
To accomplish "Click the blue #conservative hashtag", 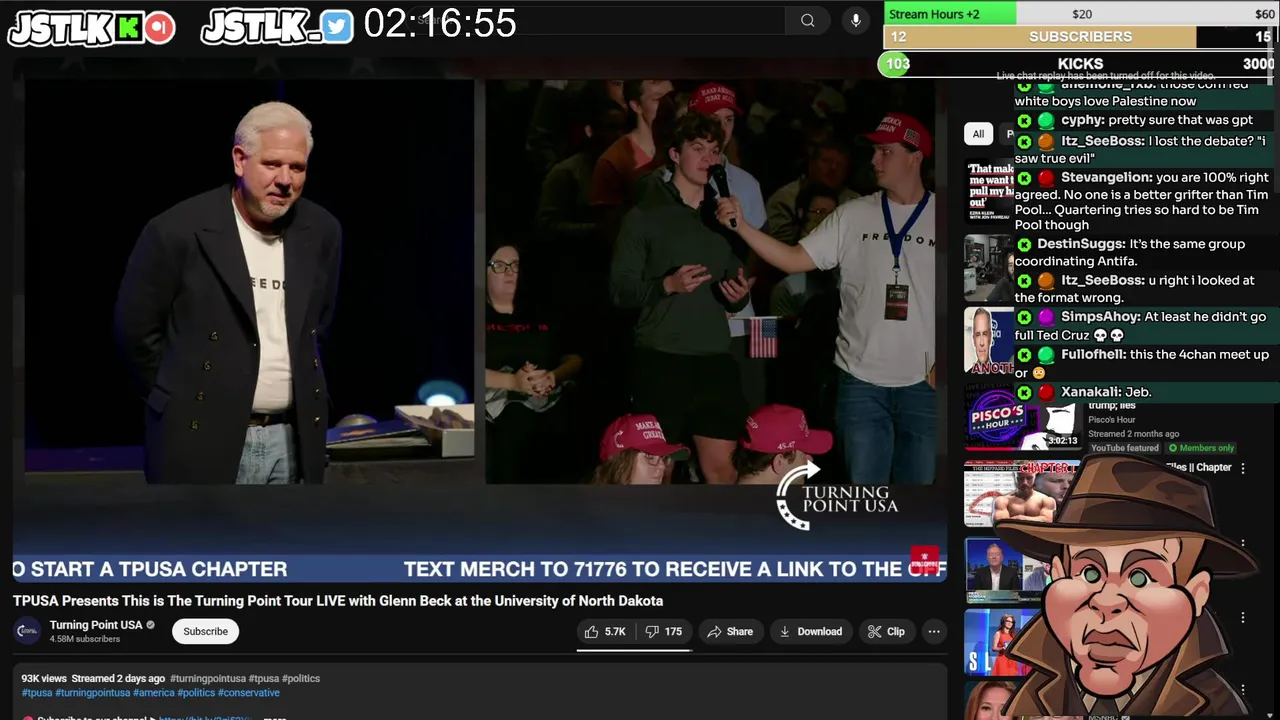I will click(249, 693).
